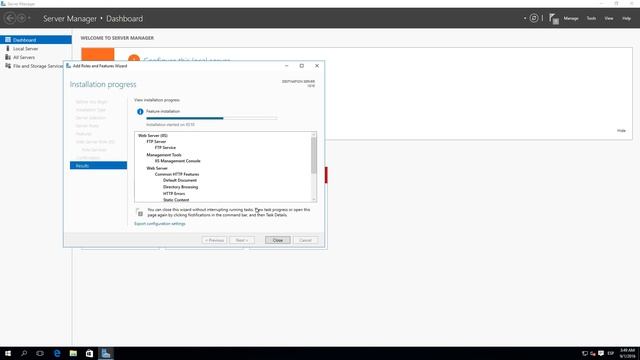The height and width of the screenshot is (360, 640).
Task: Click the Previous button in the wizard
Action: [214, 240]
